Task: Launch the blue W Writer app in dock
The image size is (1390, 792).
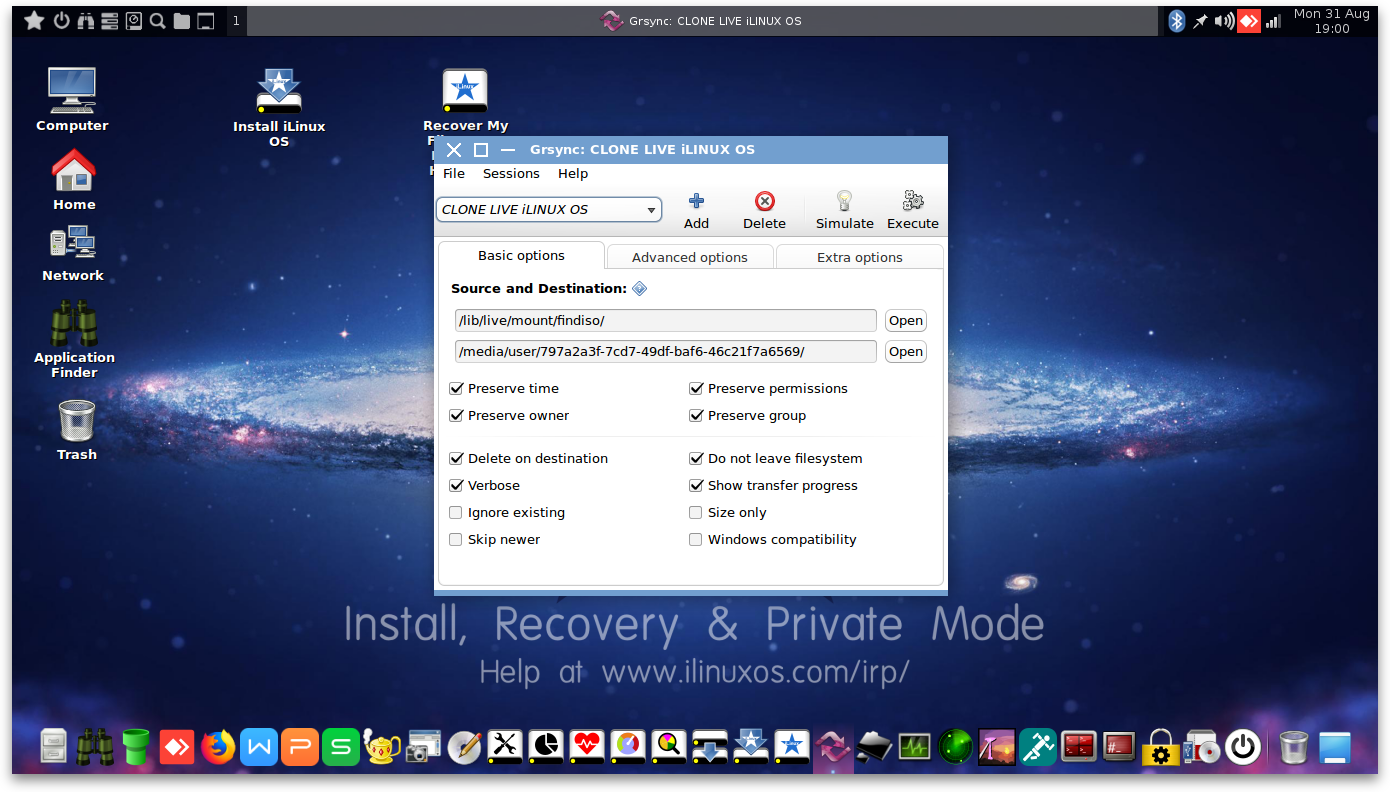Action: (x=259, y=747)
